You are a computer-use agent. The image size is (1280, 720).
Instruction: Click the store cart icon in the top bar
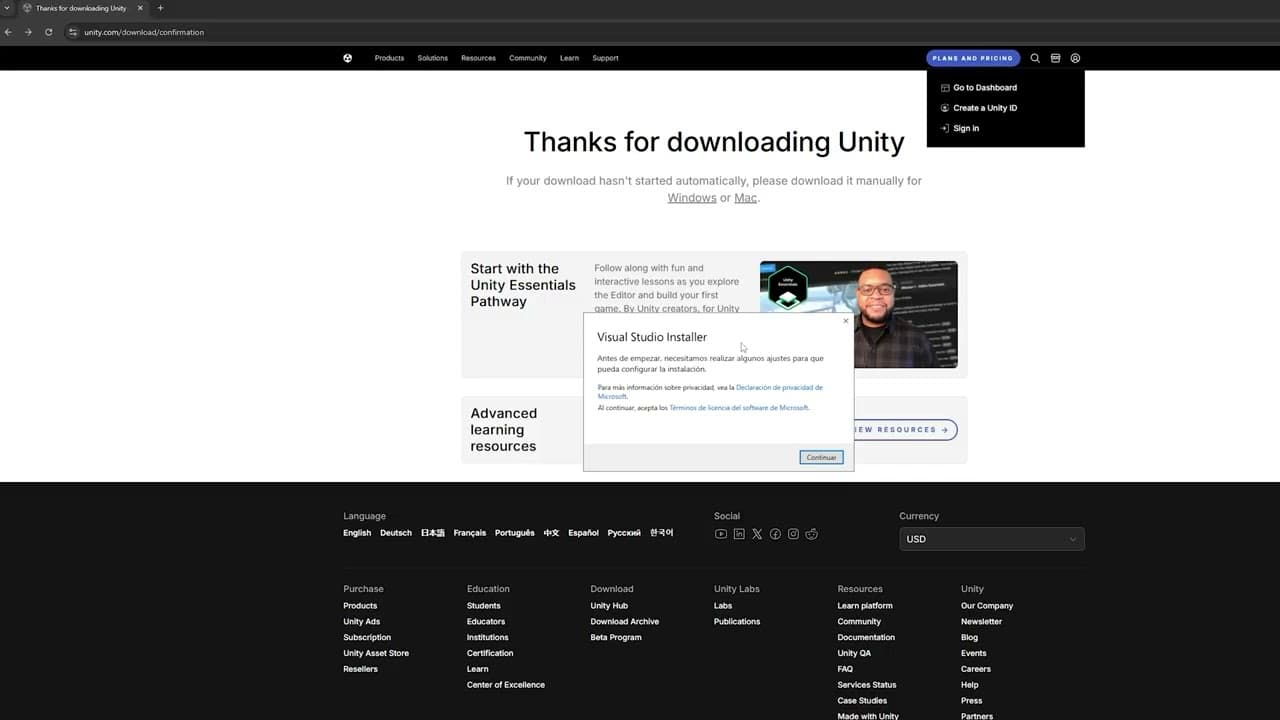click(1055, 58)
